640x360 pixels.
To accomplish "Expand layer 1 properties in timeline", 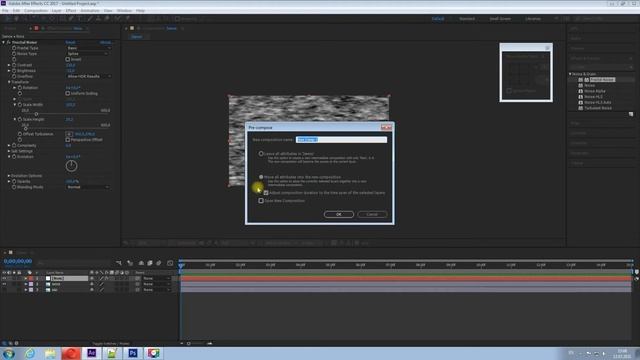I will click(26, 278).
